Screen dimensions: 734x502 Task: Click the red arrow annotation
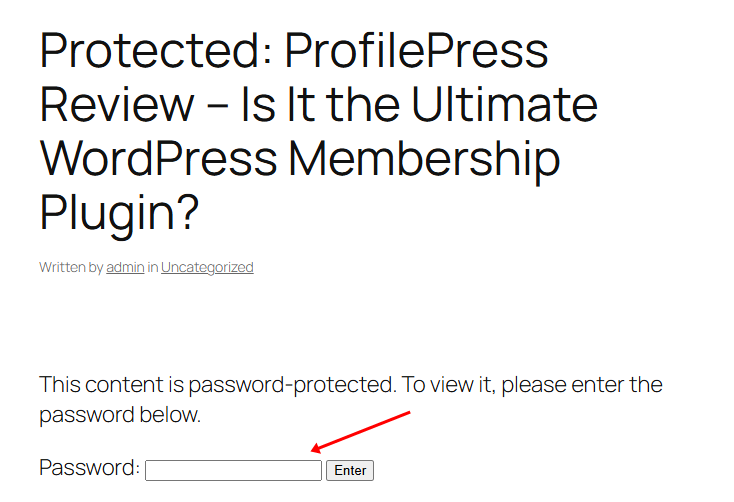click(x=360, y=431)
